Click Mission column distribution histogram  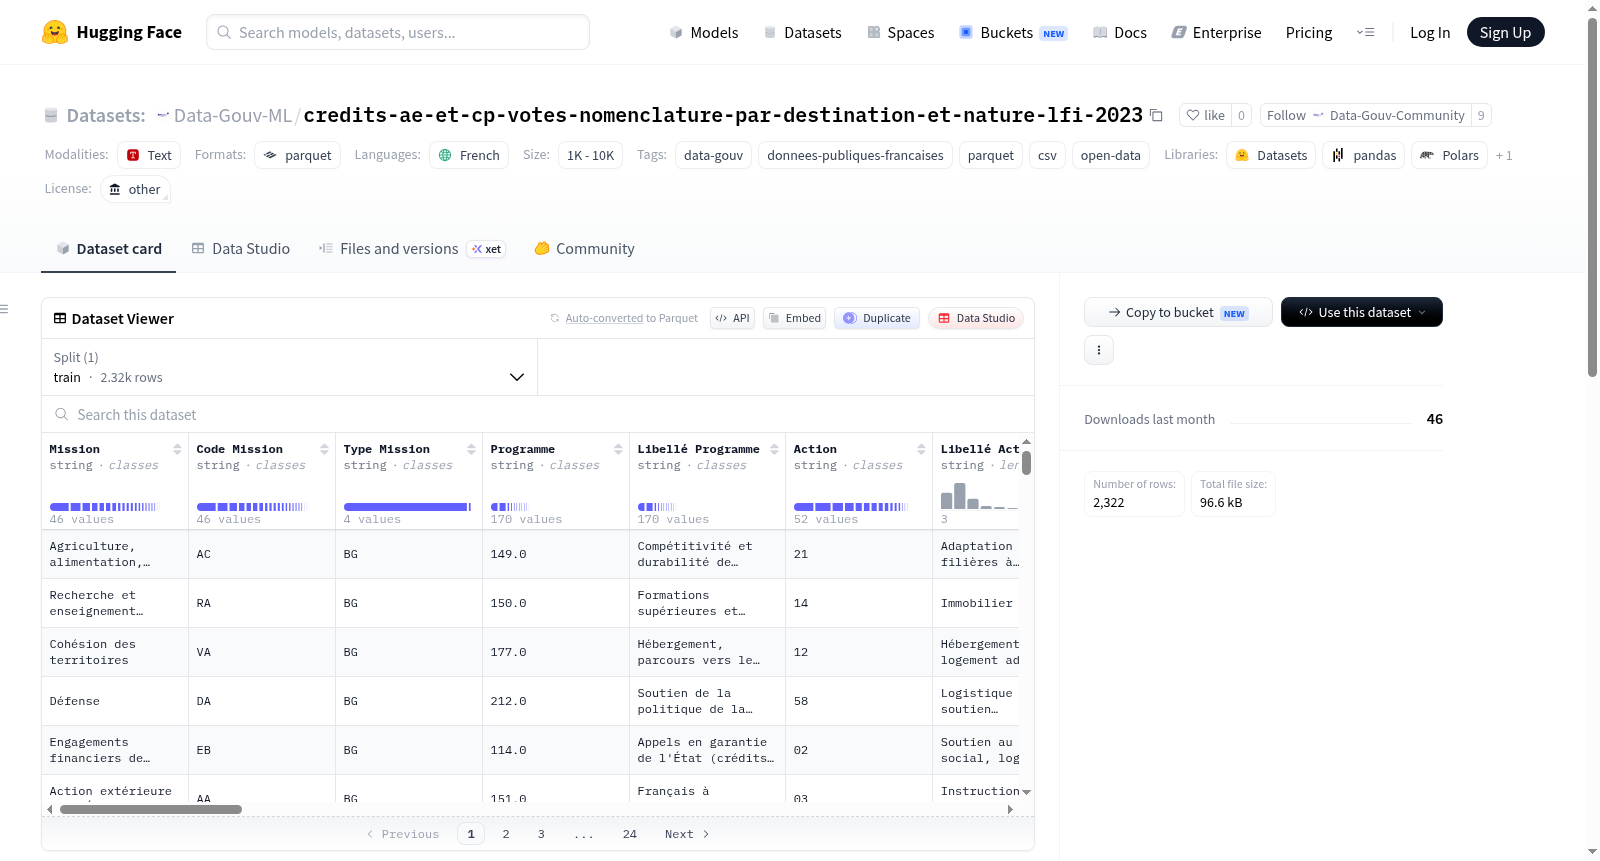104,507
